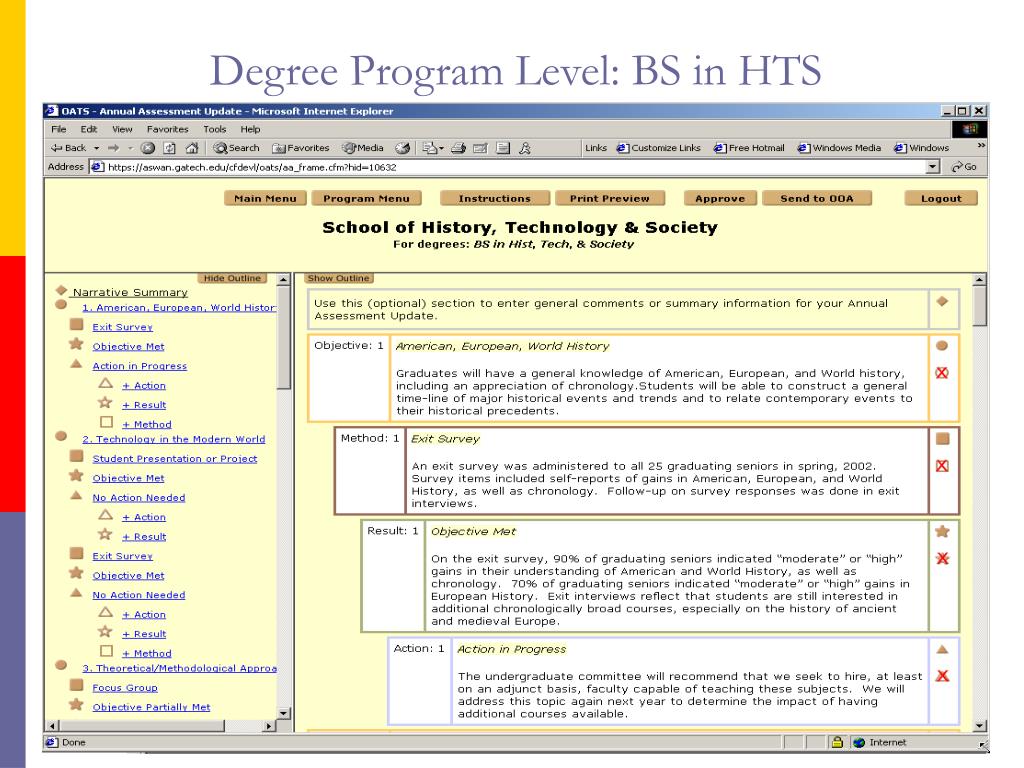Image resolution: width=1024 pixels, height=768 pixels.
Task: Open 2. Technology in the Modern World link
Action: [x=174, y=440]
